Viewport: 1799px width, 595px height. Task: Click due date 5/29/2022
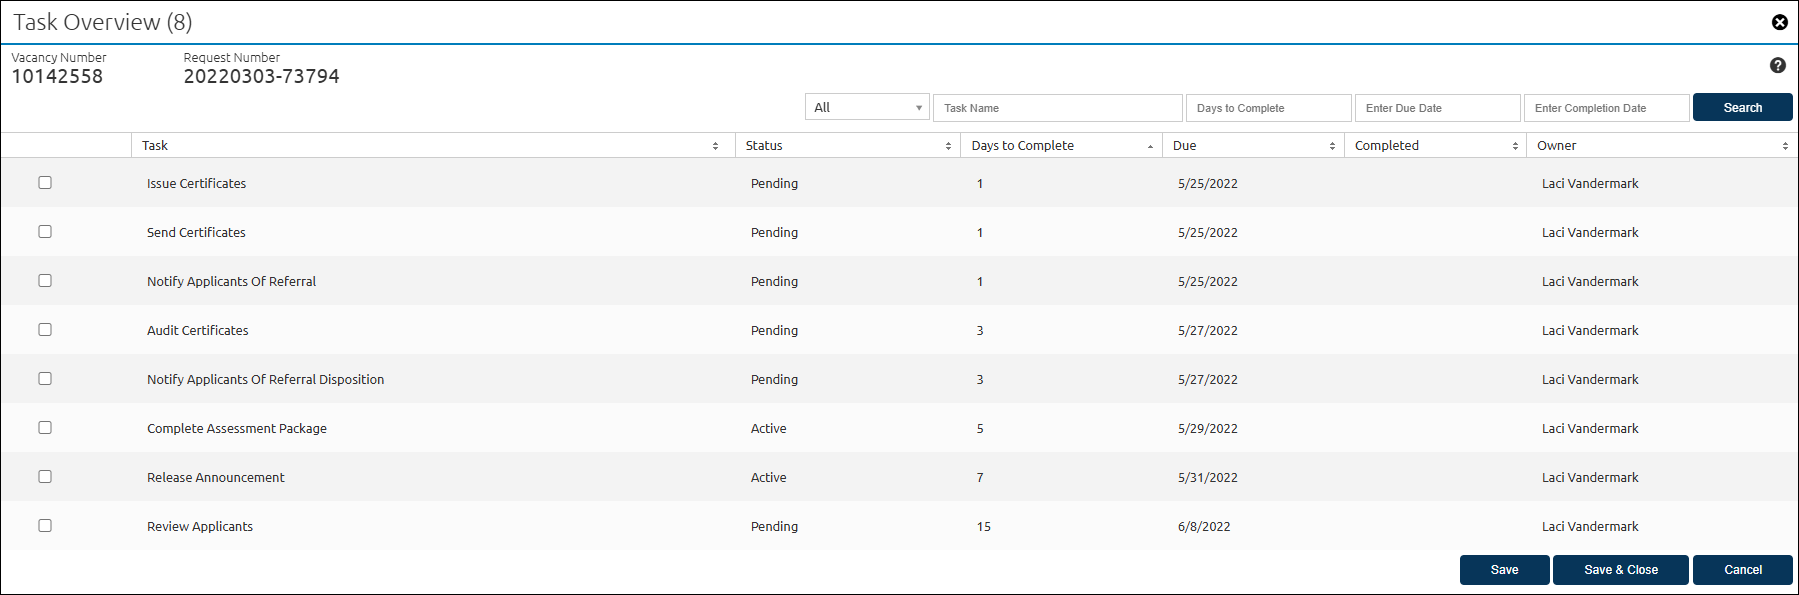(x=1208, y=429)
